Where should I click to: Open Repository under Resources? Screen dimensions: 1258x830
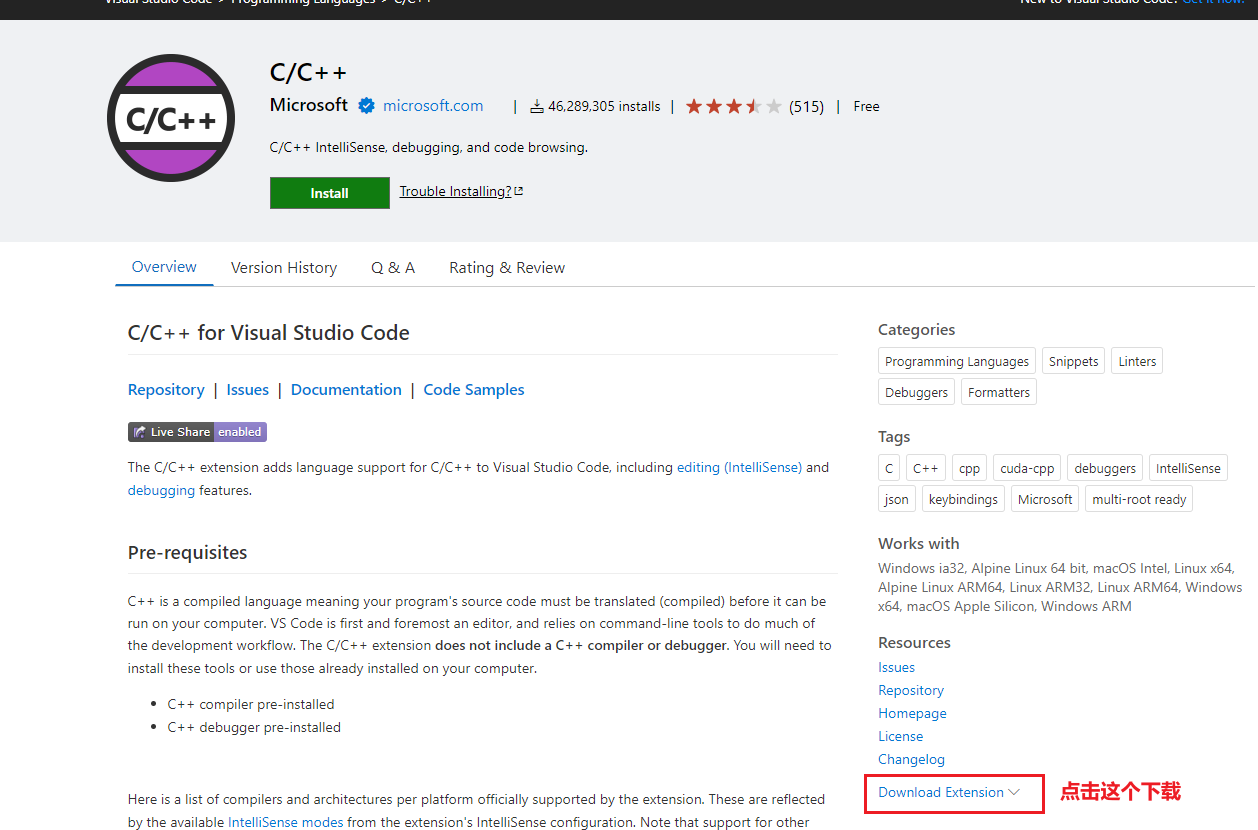[911, 690]
